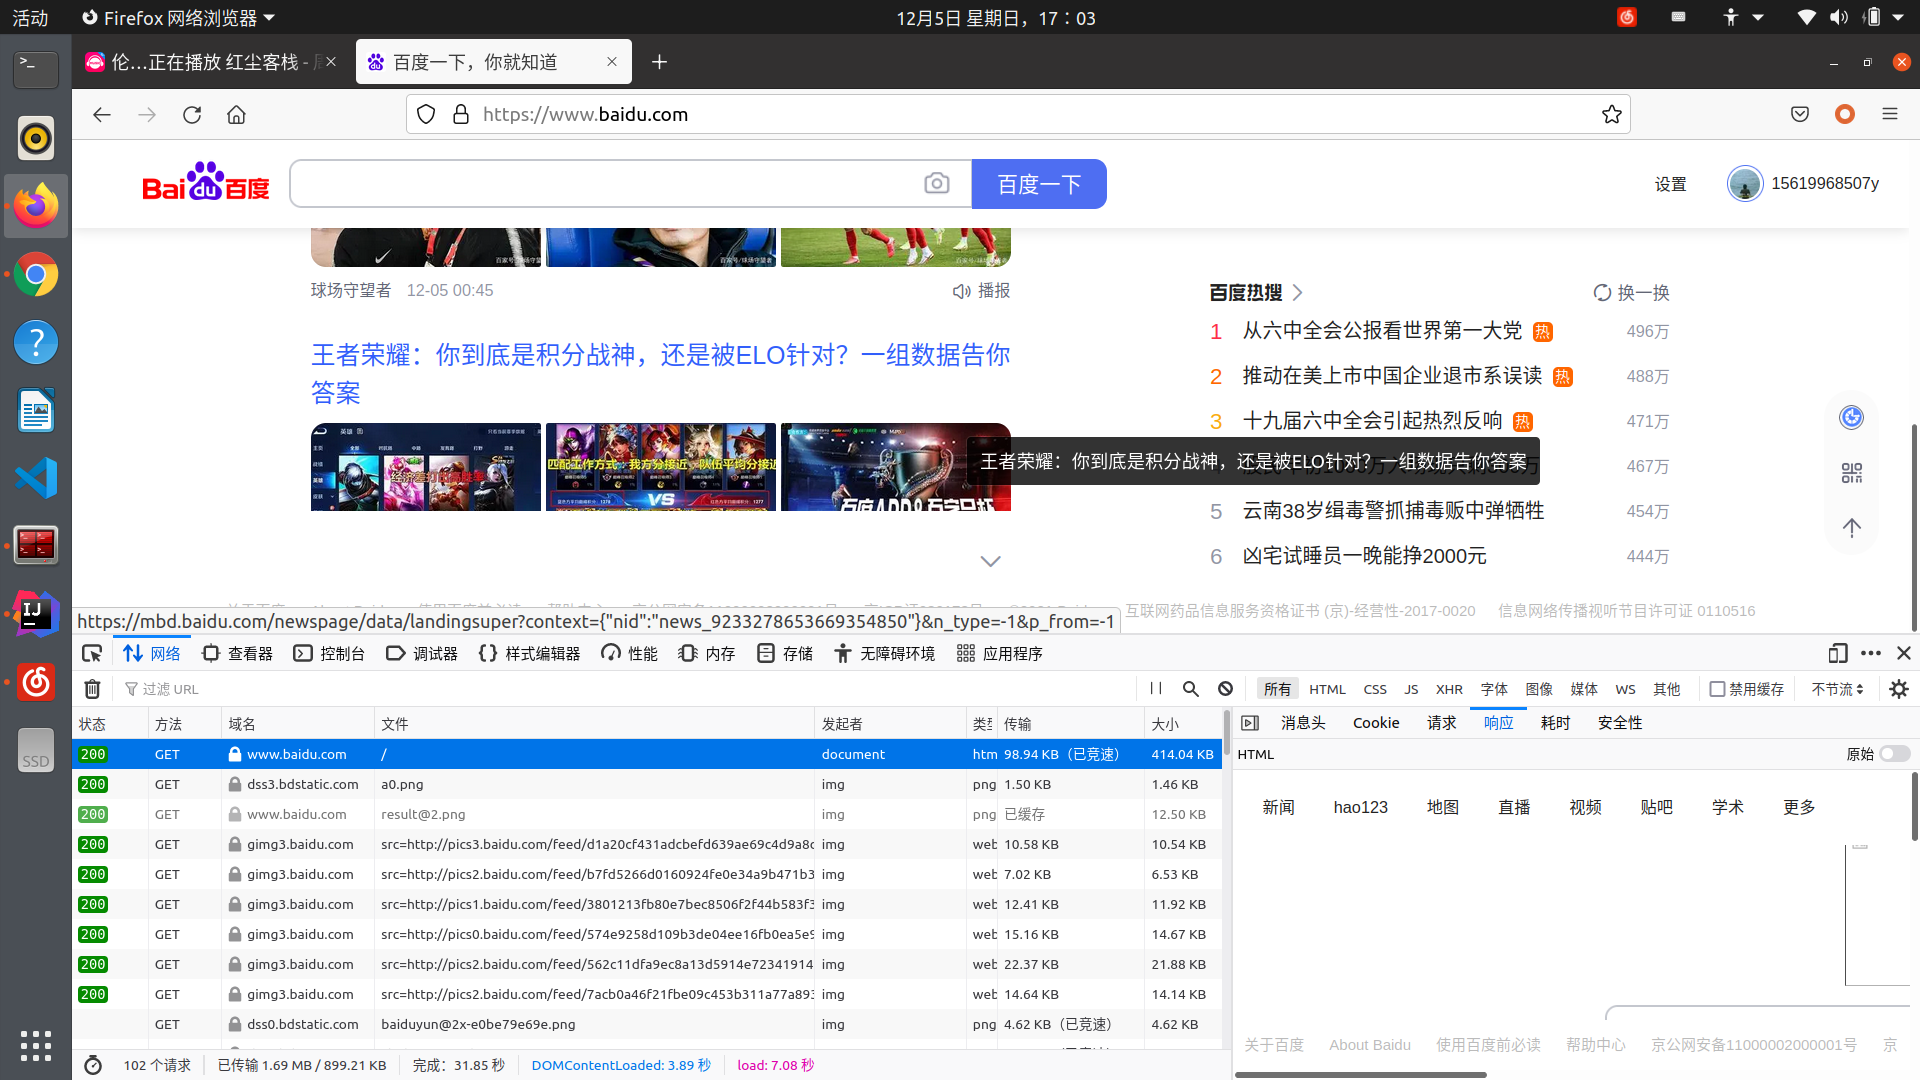Select the baiduyun@2x-e0be79e69e.png request row

point(647,1024)
